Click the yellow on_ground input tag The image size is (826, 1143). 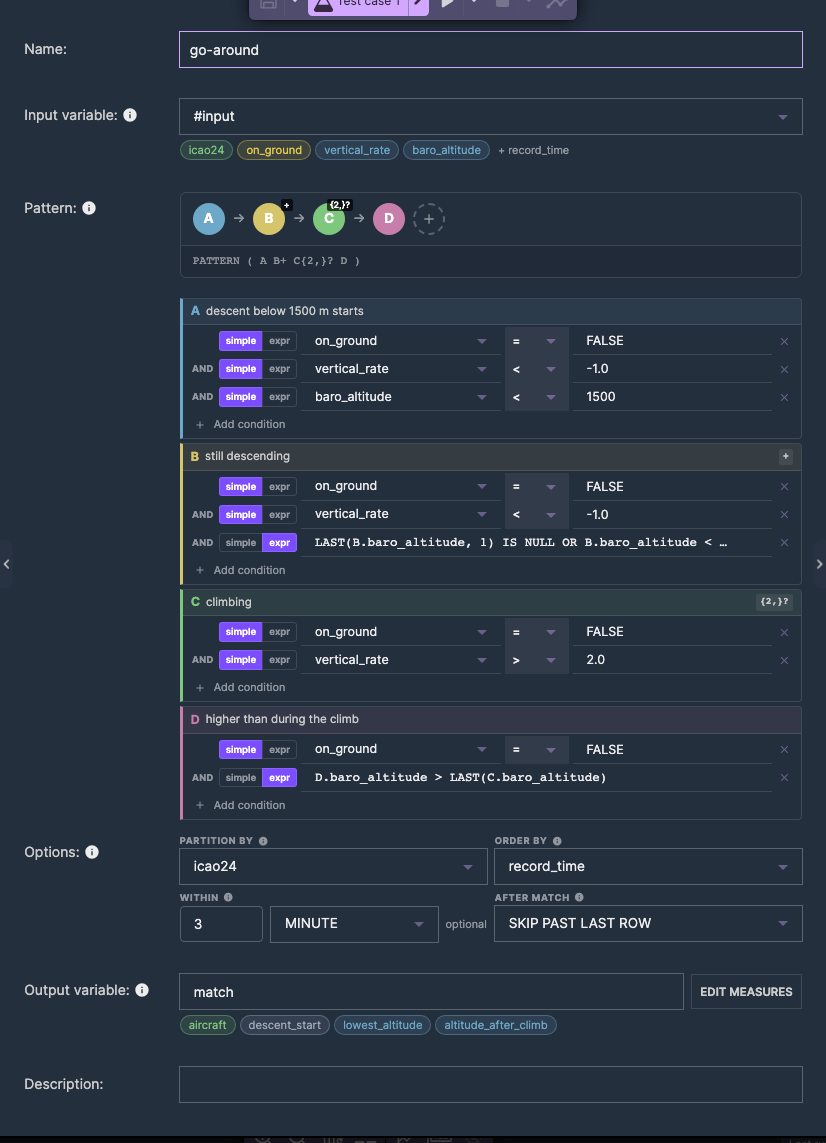click(274, 150)
